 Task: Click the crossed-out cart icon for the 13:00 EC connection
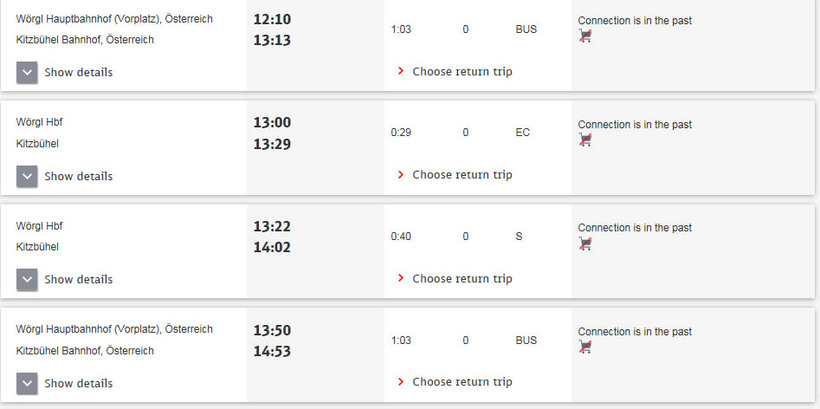click(585, 140)
